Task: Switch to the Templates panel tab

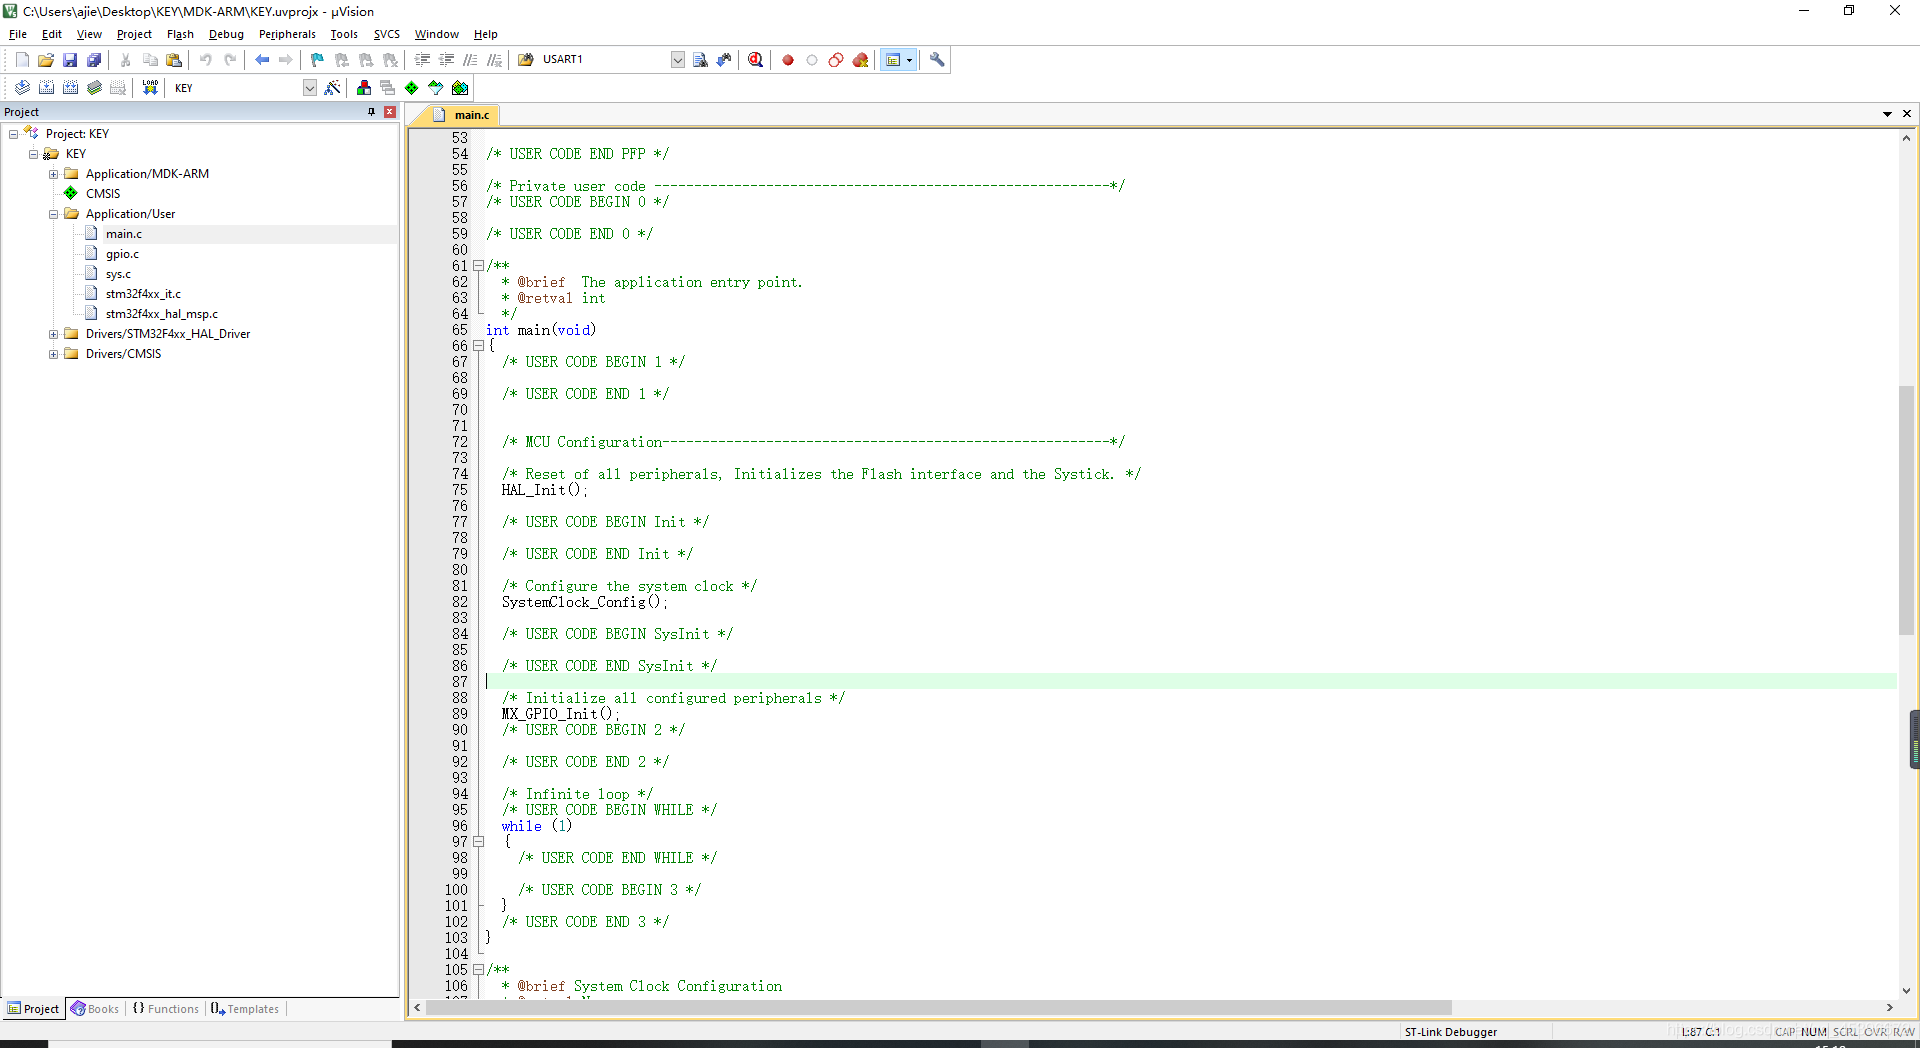Action: point(245,1009)
